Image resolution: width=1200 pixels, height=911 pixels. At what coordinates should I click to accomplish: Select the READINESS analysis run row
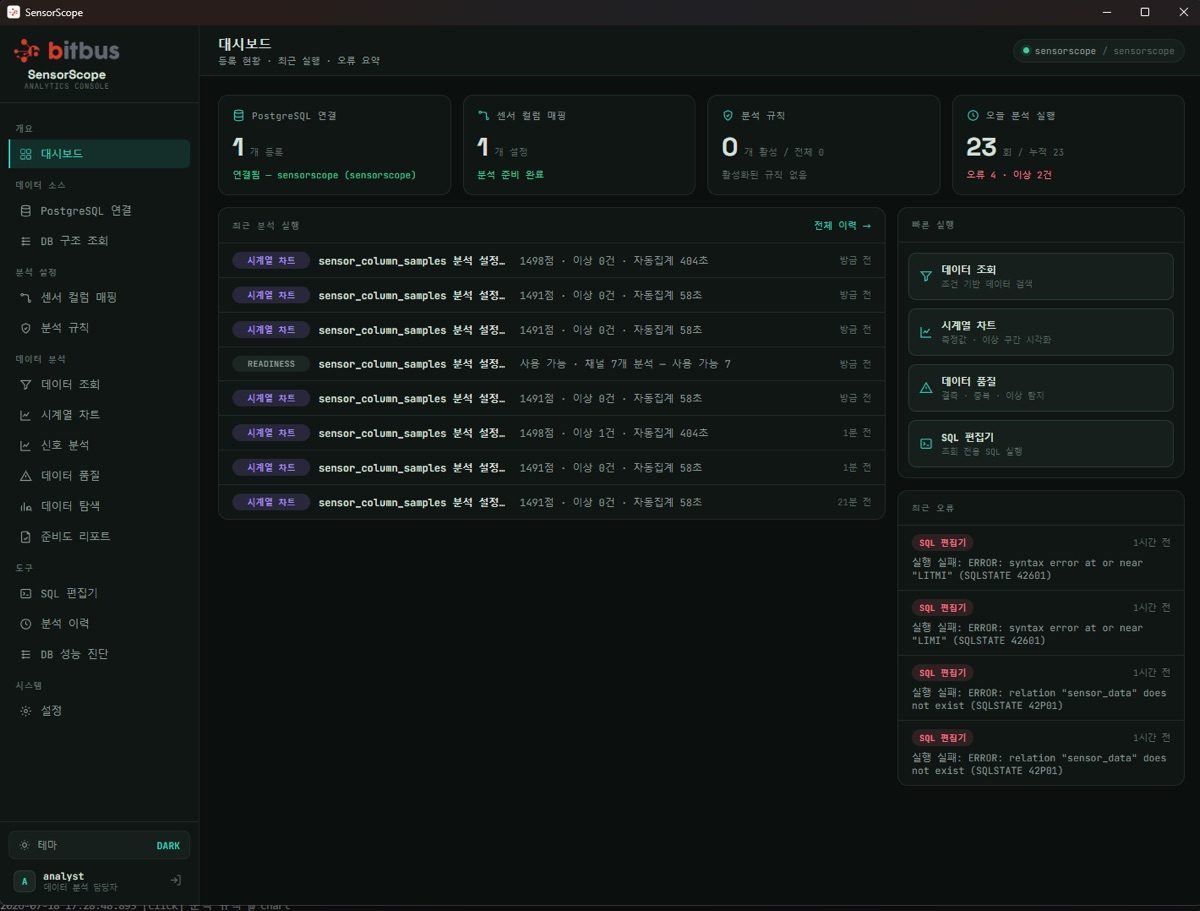coord(552,364)
